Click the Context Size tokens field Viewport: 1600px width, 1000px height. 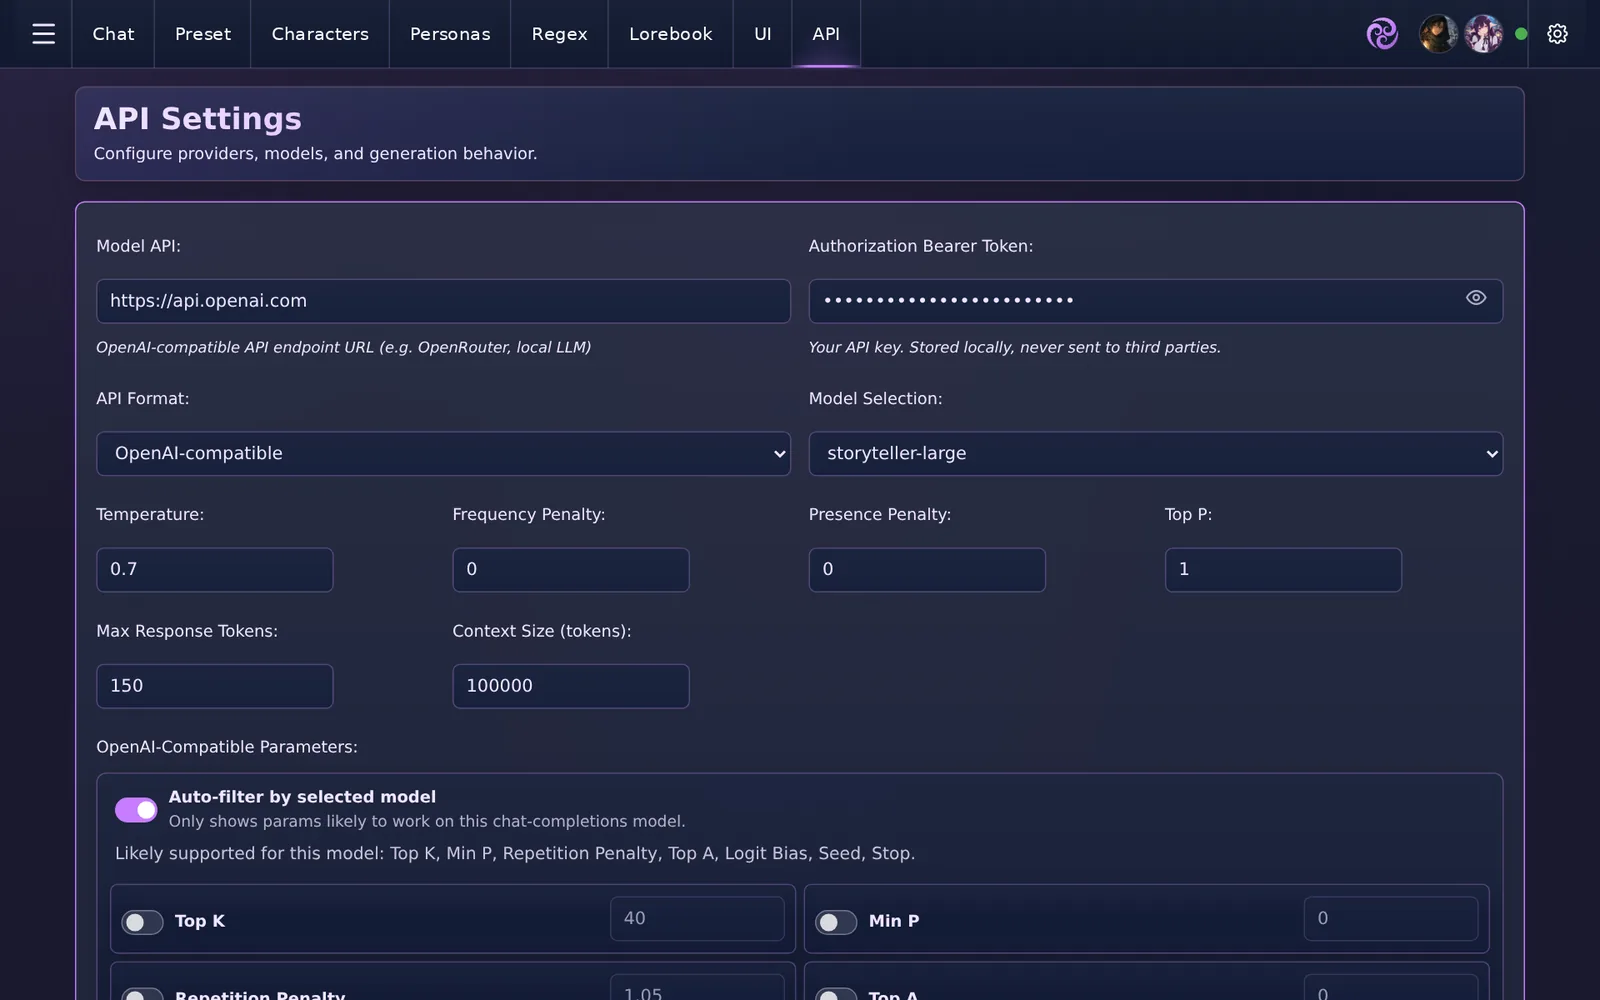(x=571, y=686)
